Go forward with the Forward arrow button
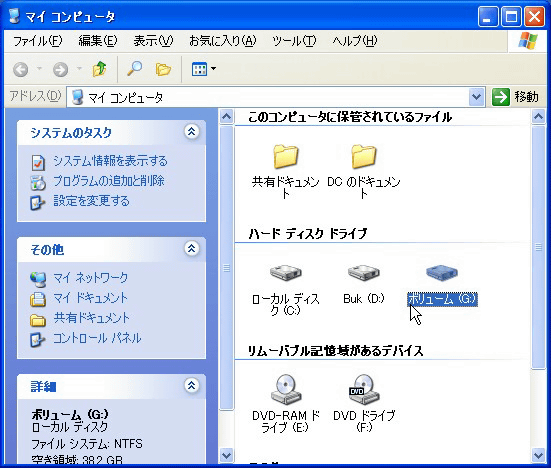 click(60, 69)
